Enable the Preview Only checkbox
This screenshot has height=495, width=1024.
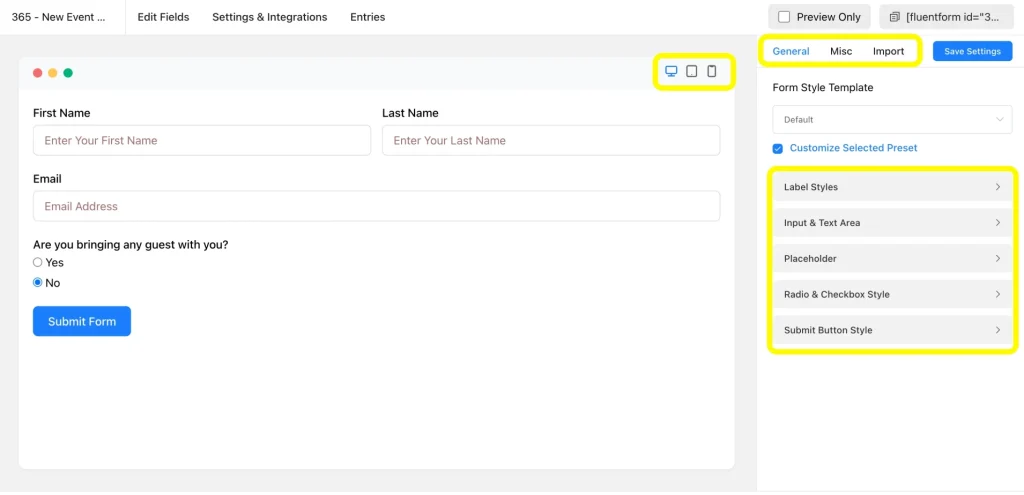(784, 17)
